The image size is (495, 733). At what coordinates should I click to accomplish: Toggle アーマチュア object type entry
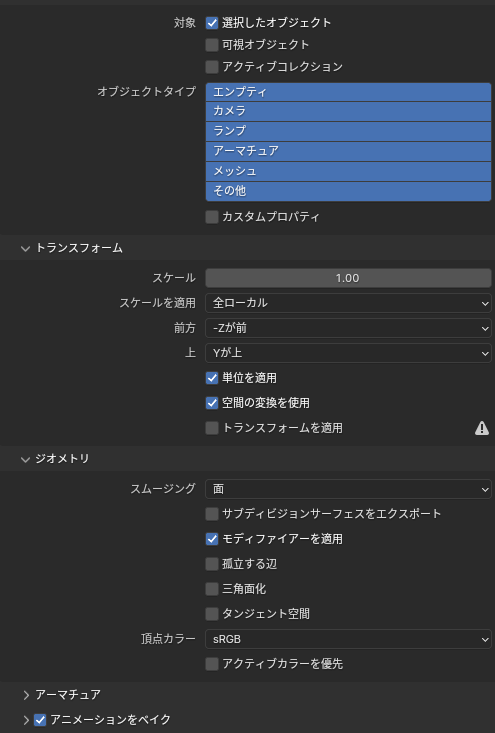348,151
